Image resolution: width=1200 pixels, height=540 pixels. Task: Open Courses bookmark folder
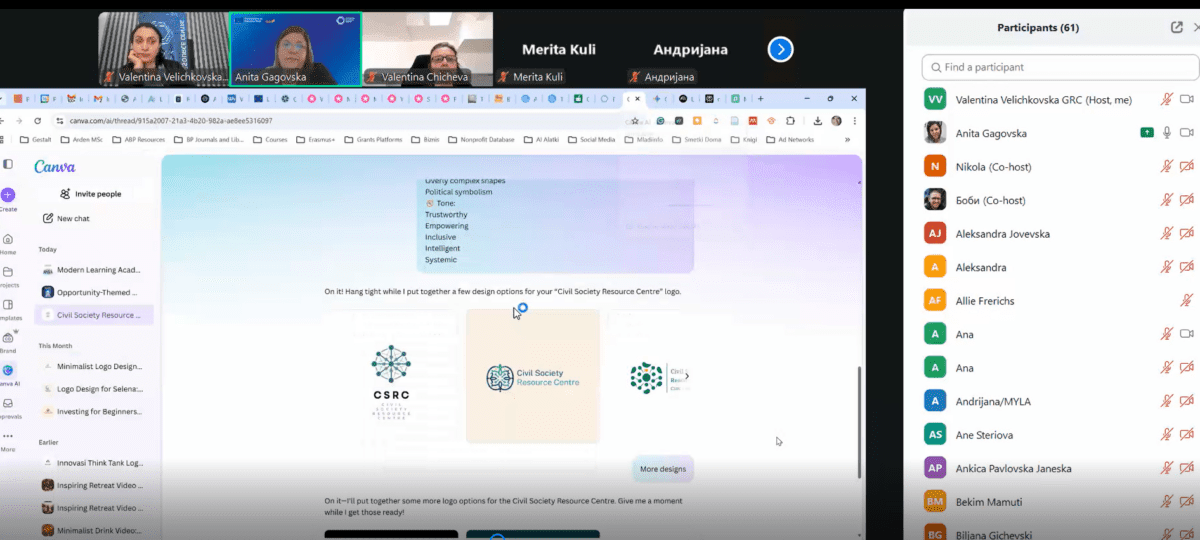pos(270,140)
